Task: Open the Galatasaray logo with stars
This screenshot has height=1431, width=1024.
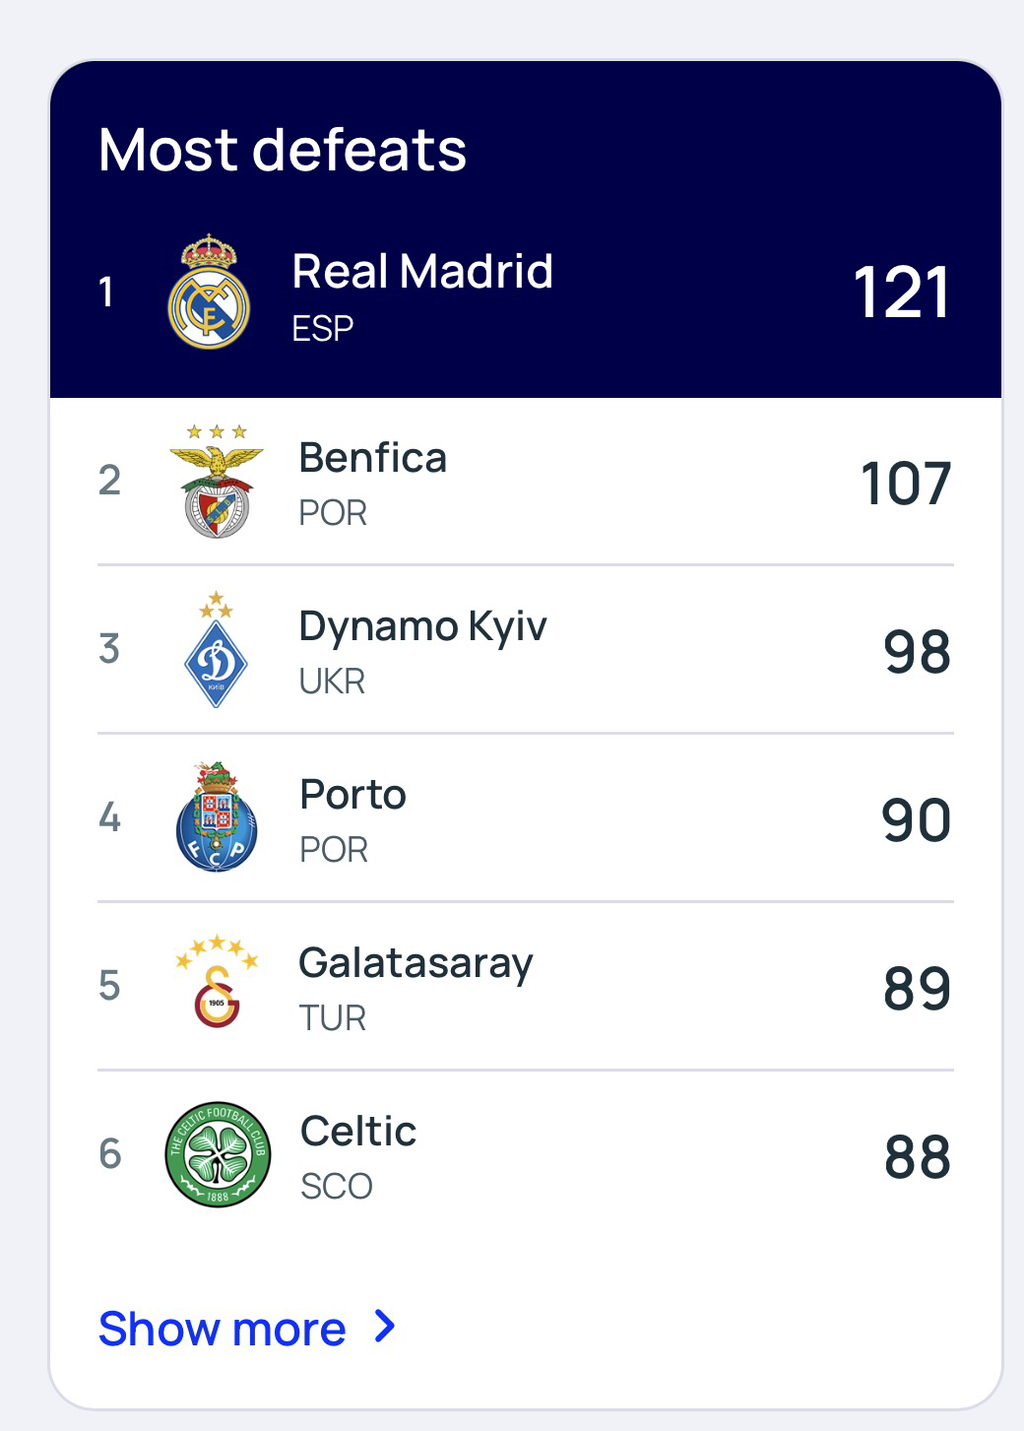Action: (x=217, y=982)
